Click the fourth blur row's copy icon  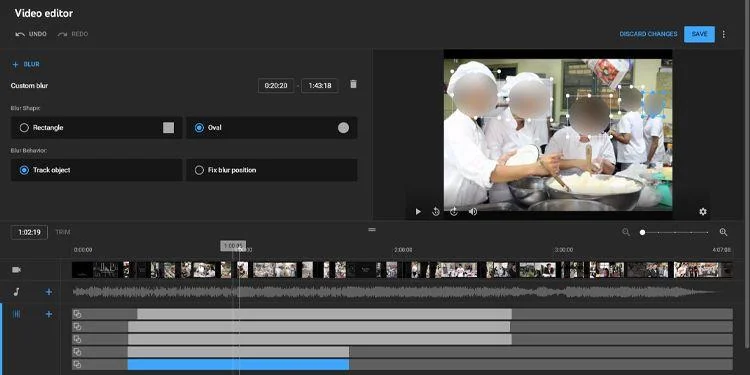tap(77, 352)
